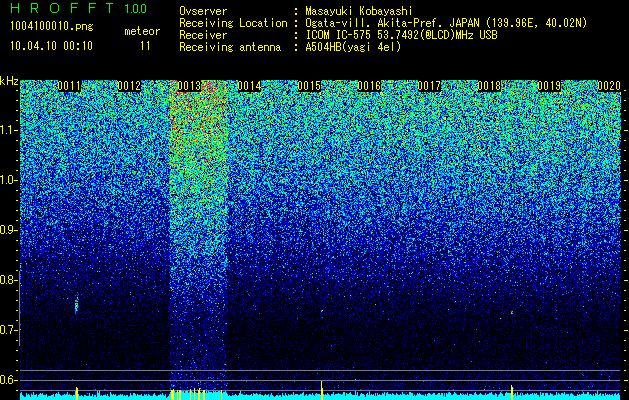Select the 0014 time marker label
Image resolution: width=629 pixels, height=400 pixels.
point(249,86)
